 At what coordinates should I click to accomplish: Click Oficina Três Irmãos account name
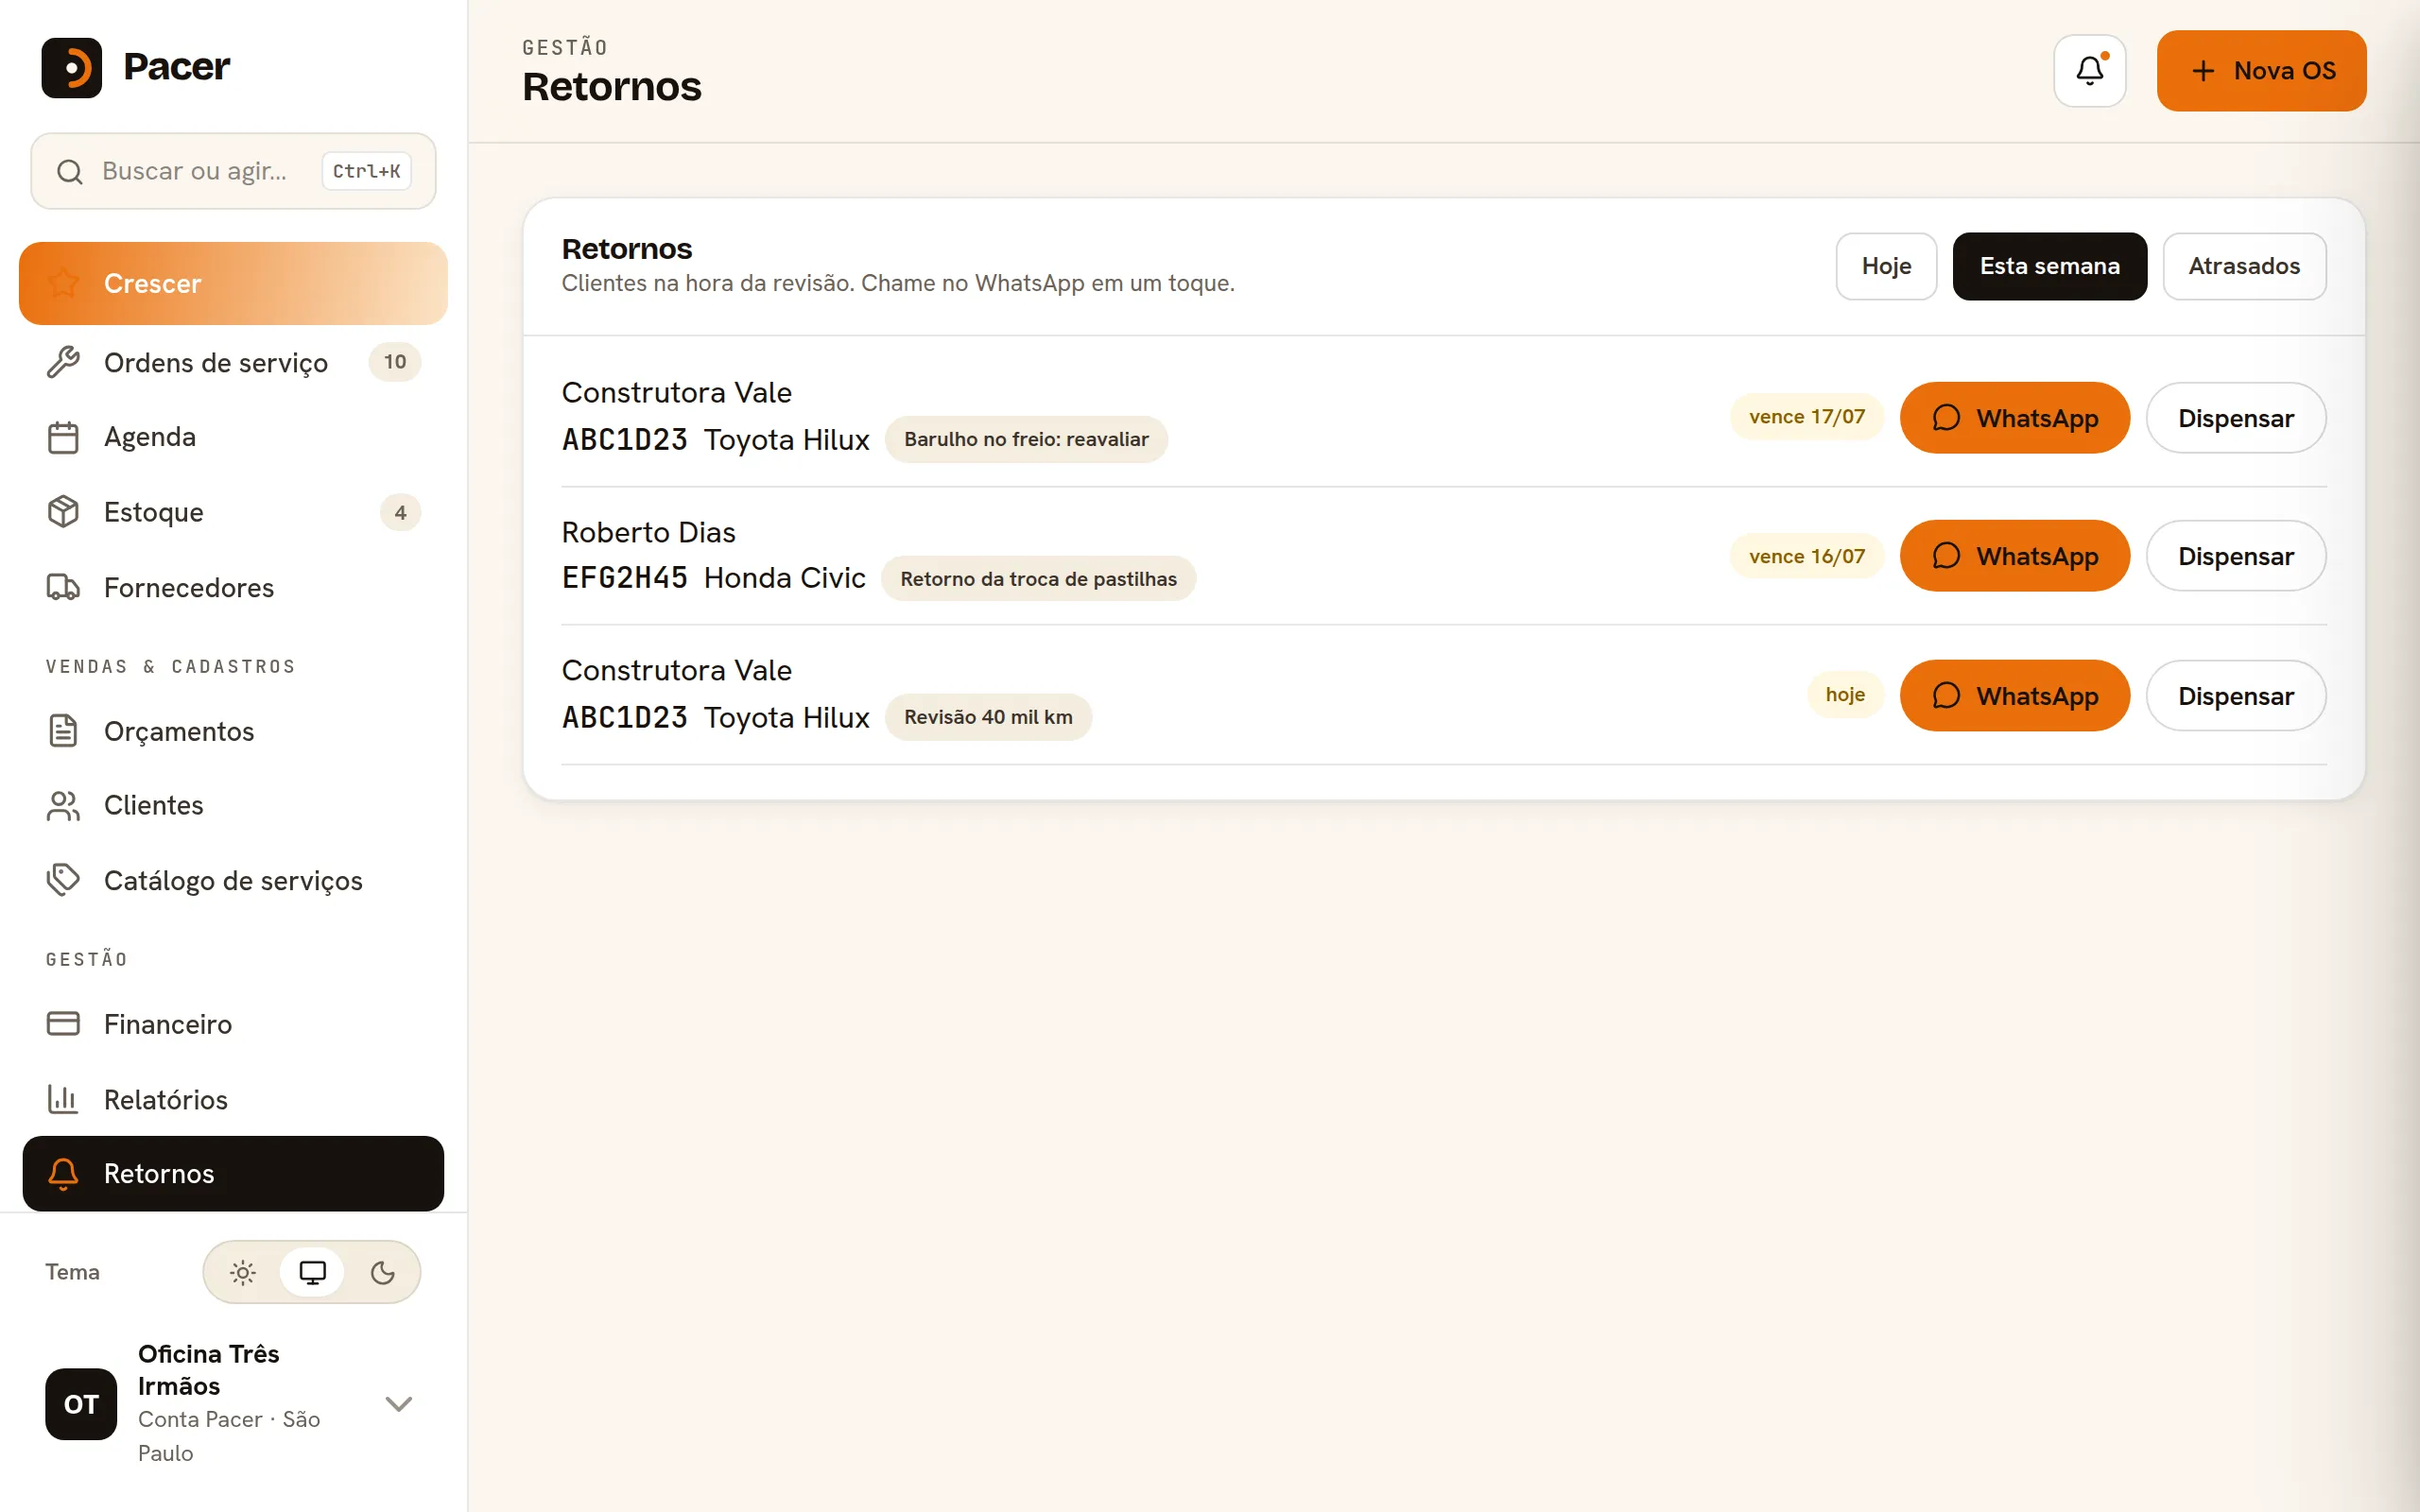208,1370
